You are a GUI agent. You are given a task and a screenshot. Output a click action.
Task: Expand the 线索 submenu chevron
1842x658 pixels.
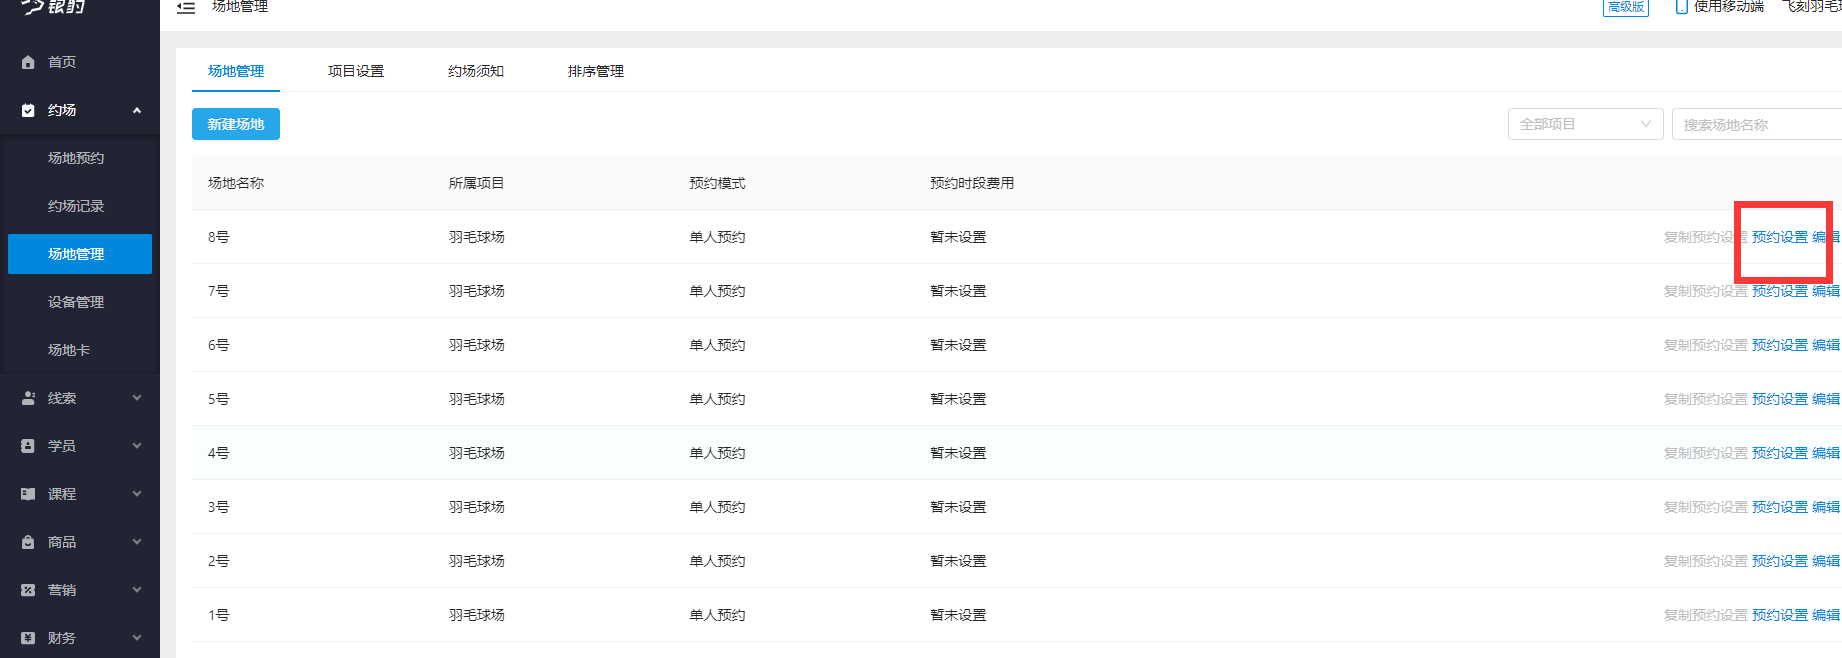pos(137,398)
